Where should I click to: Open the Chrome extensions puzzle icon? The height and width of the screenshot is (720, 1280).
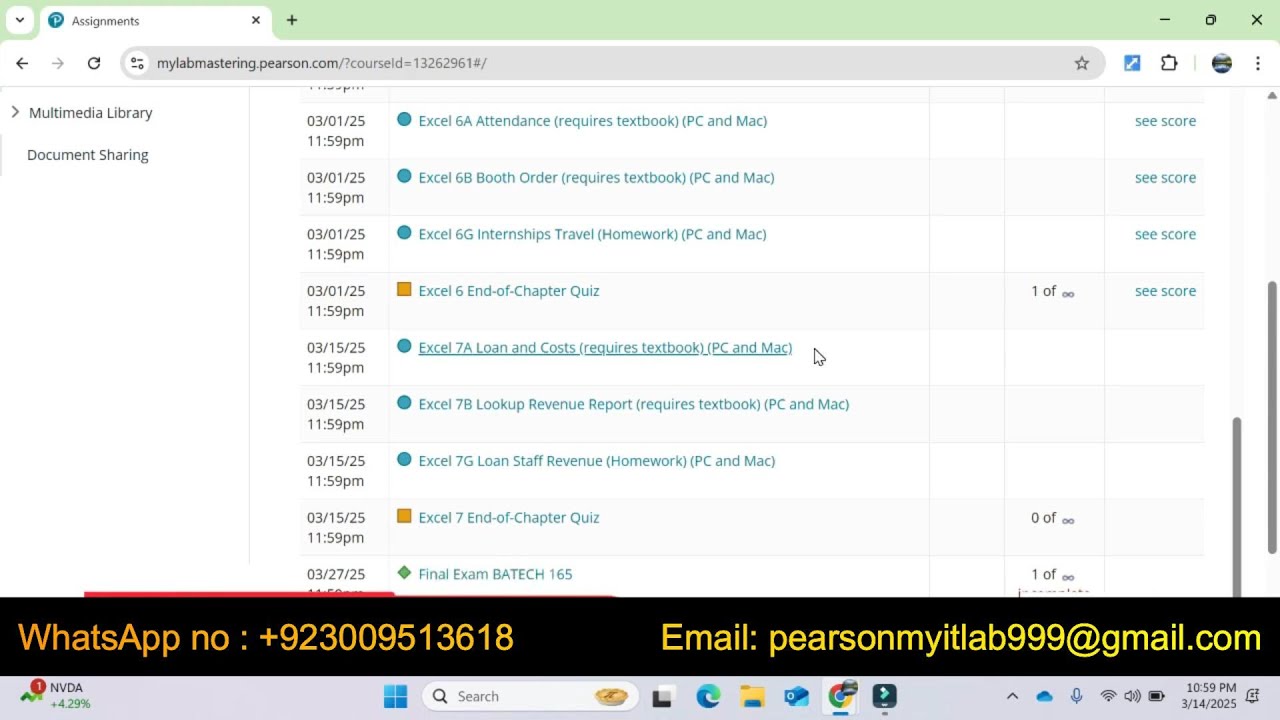point(1169,63)
